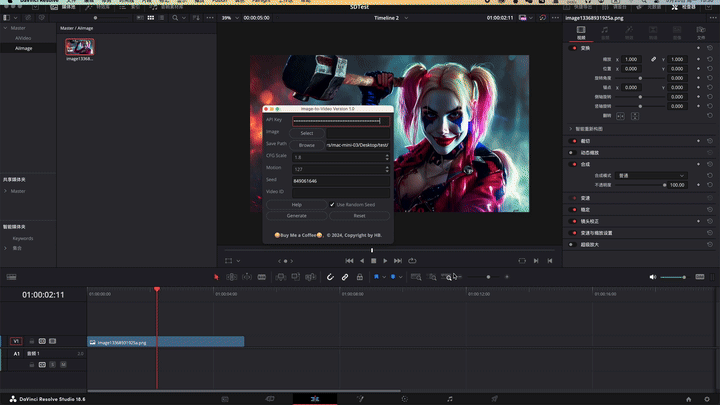
Task: Click the blue flag marker icon
Action: [377, 276]
